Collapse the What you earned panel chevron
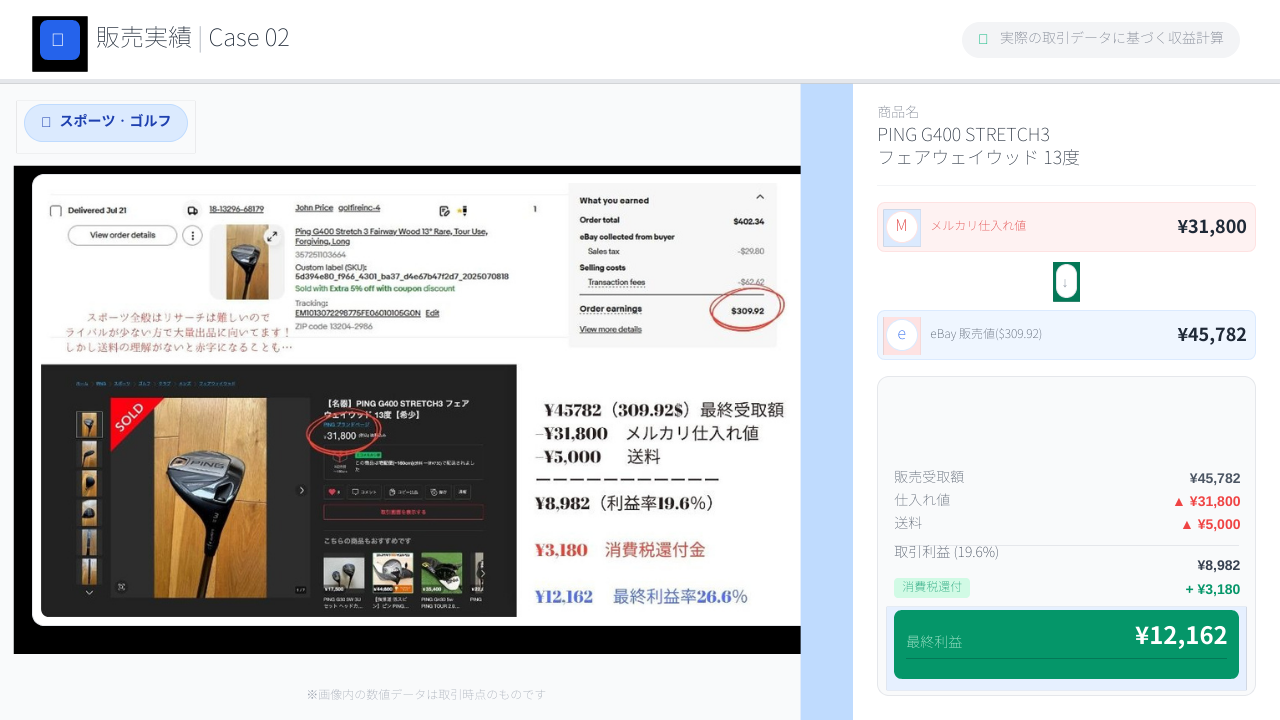 (760, 197)
